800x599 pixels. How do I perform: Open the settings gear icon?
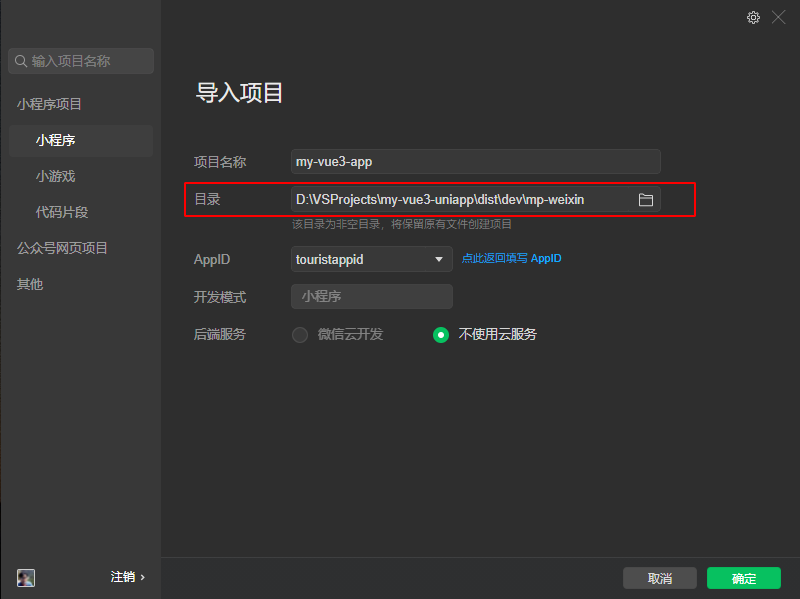click(753, 17)
